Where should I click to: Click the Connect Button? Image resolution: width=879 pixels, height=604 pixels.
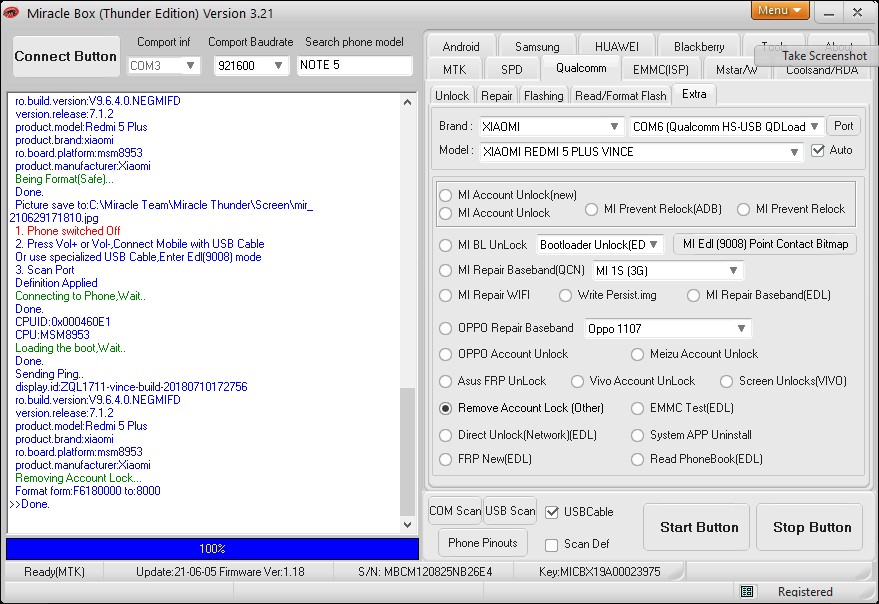(66, 57)
